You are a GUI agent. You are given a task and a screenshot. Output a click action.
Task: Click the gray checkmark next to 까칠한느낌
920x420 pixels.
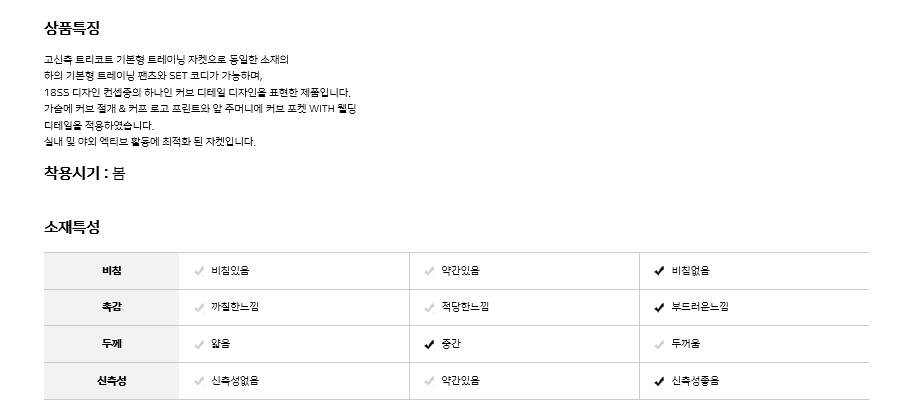coord(199,307)
